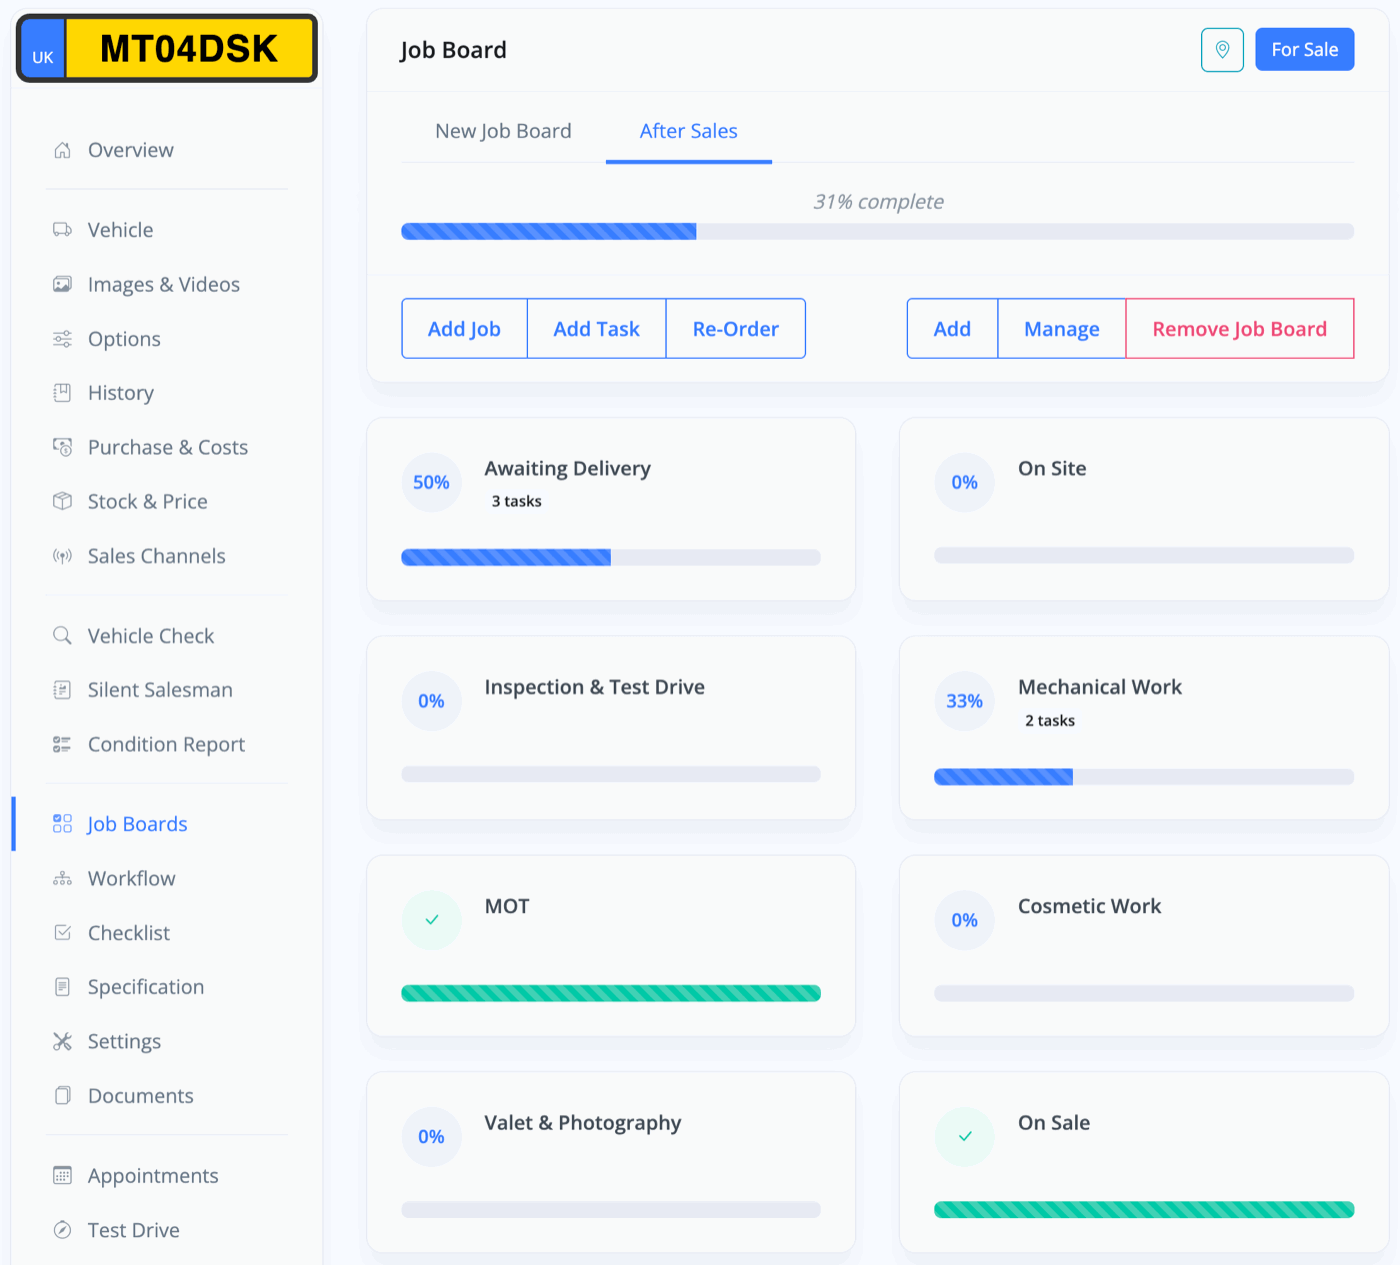Viewport: 1400px width, 1265px height.
Task: Click the Specification document icon
Action: [62, 987]
